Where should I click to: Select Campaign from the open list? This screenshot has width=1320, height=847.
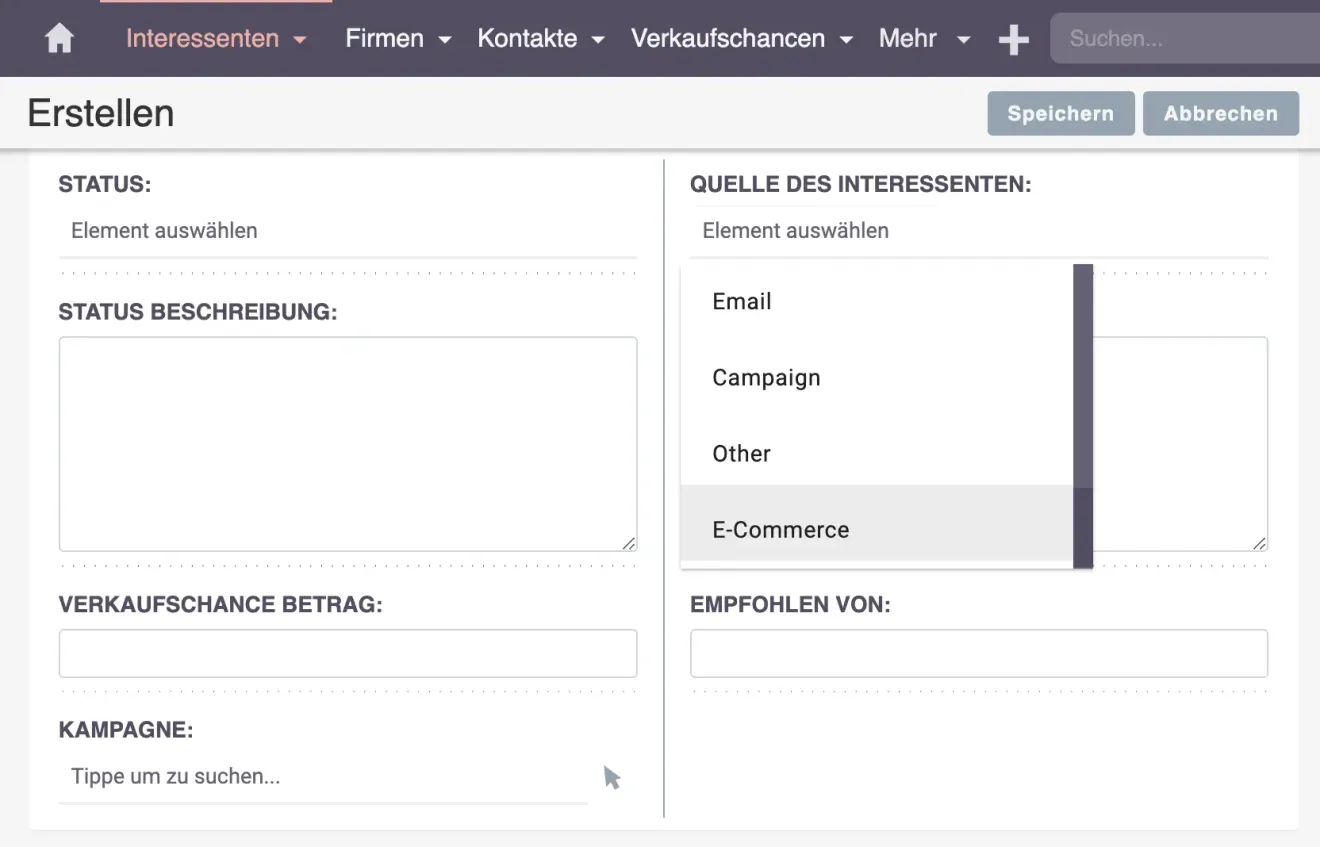point(766,377)
